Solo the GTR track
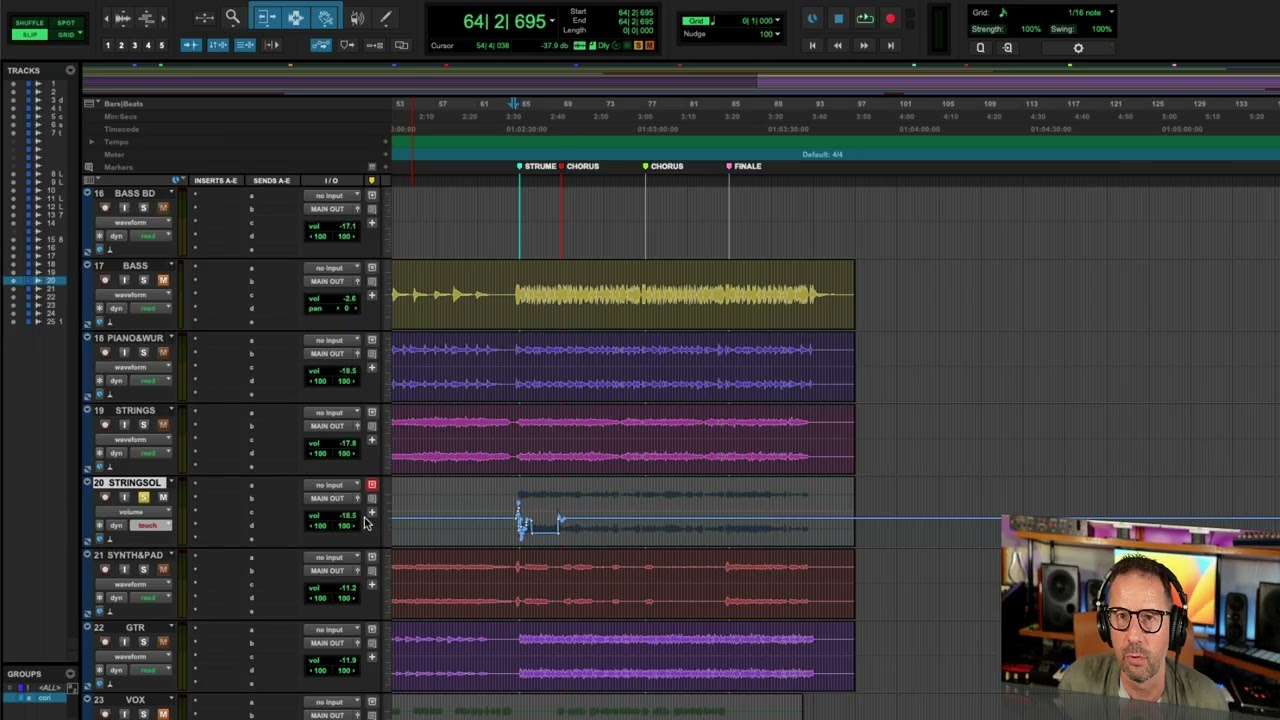 pyautogui.click(x=143, y=642)
